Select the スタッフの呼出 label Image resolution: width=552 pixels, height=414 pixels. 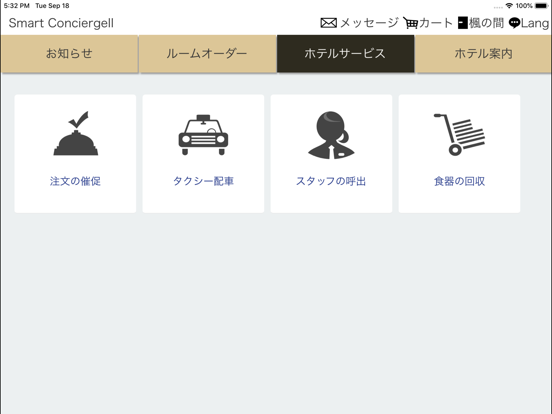click(x=331, y=181)
